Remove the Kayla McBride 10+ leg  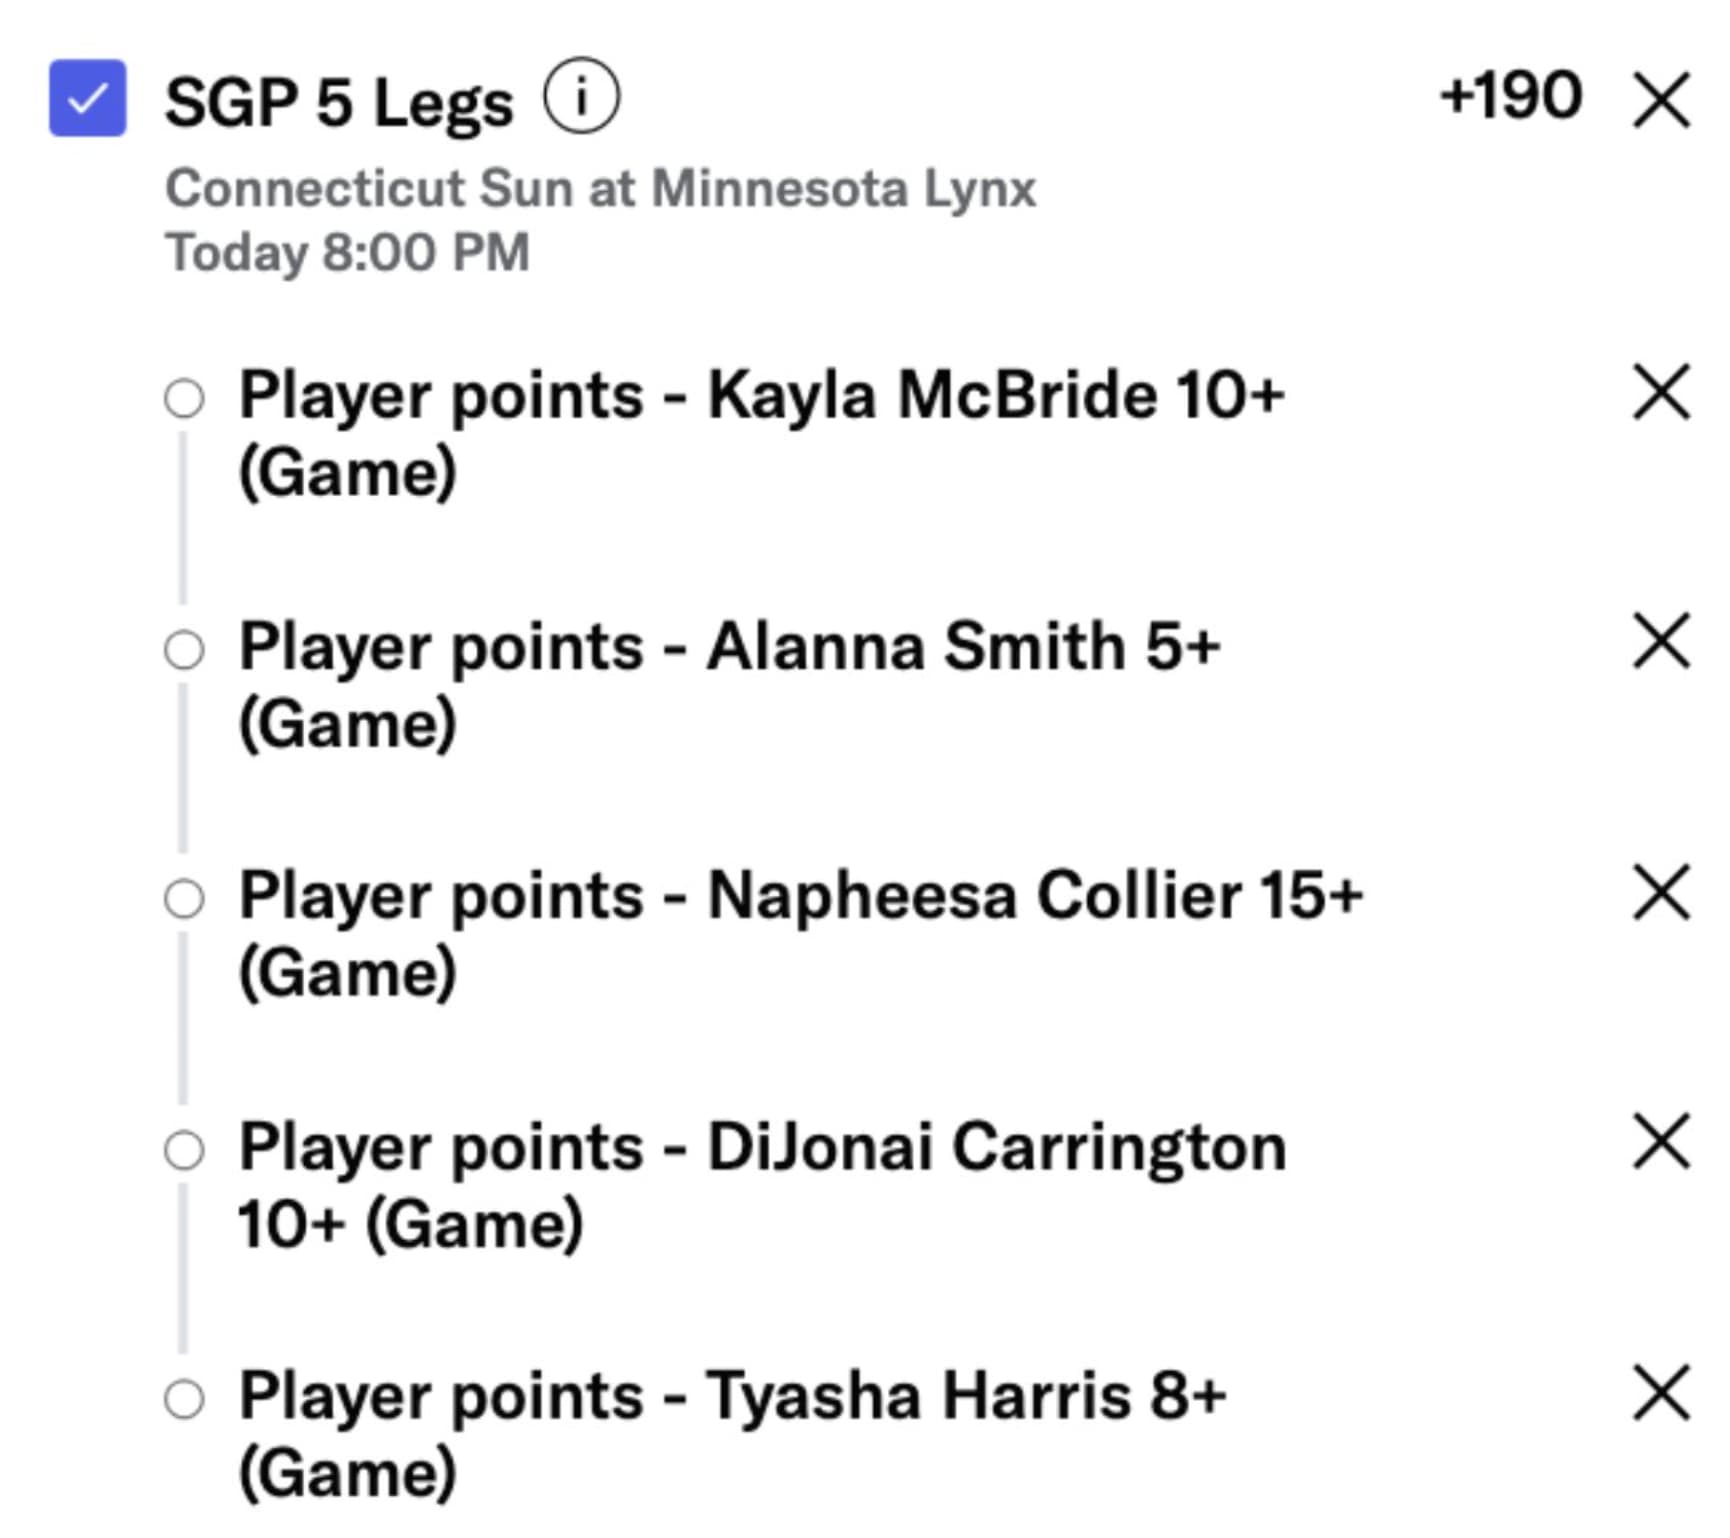[x=1661, y=392]
